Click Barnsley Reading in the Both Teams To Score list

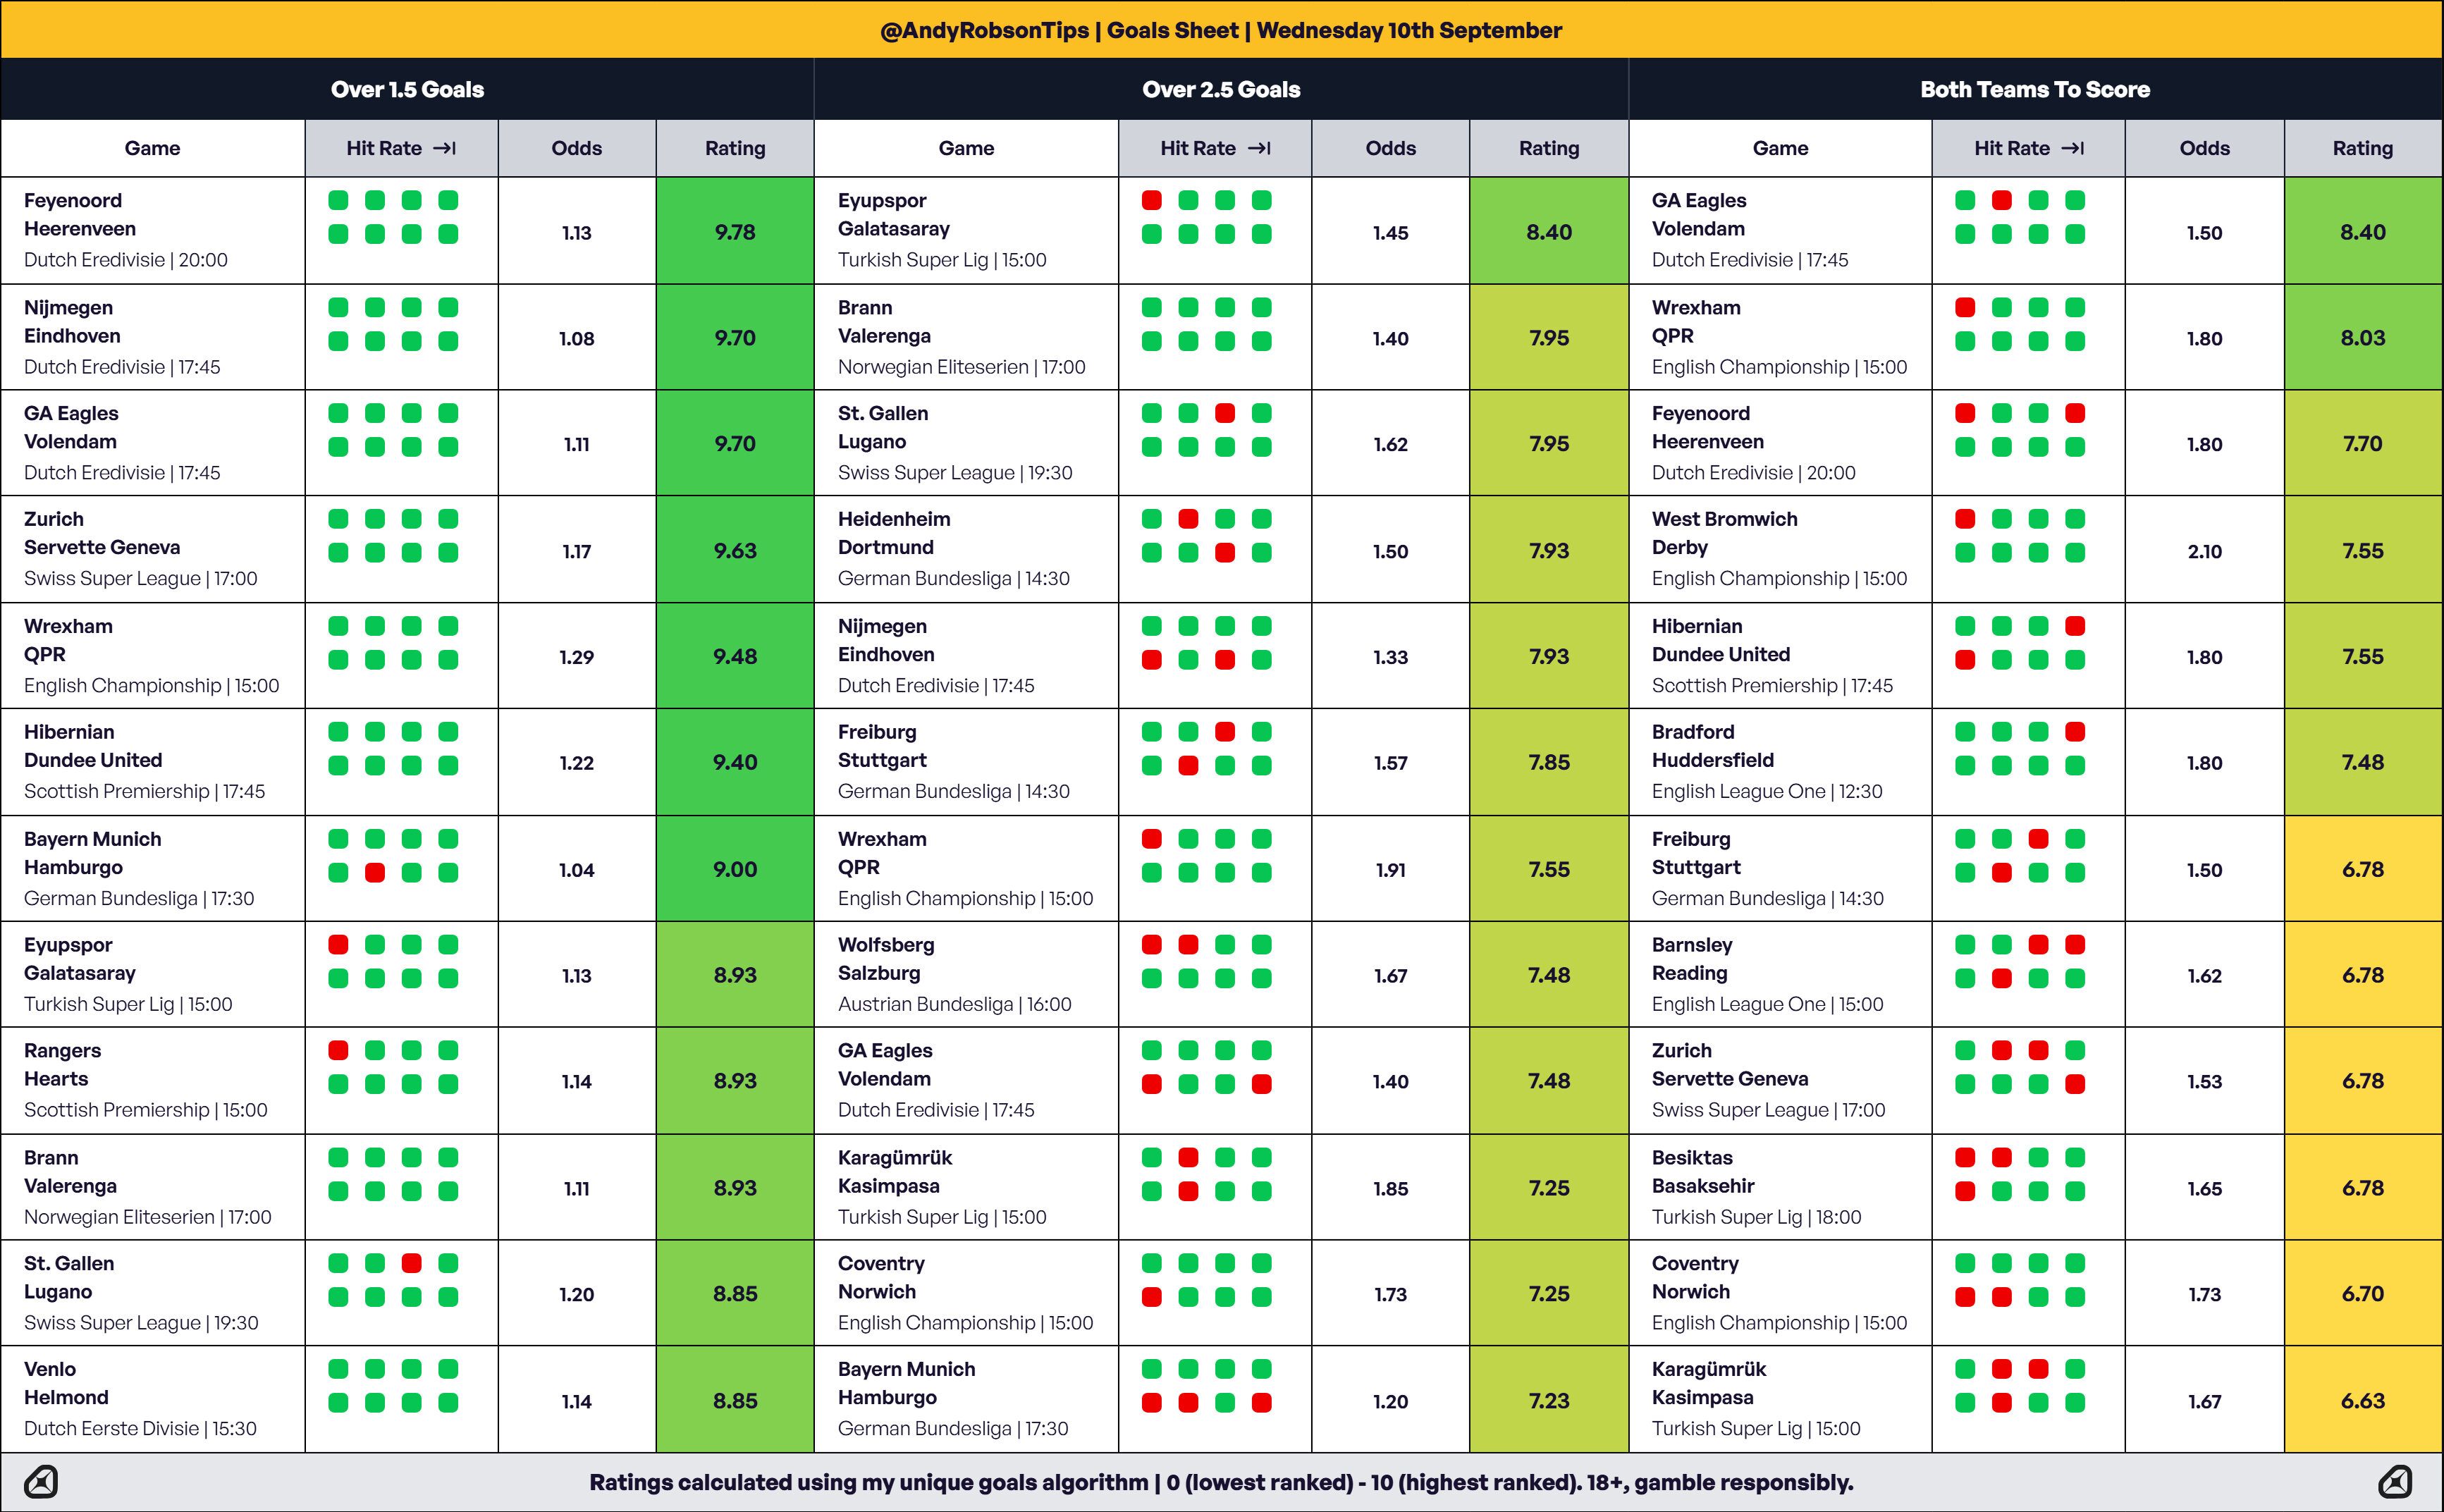pos(1780,974)
